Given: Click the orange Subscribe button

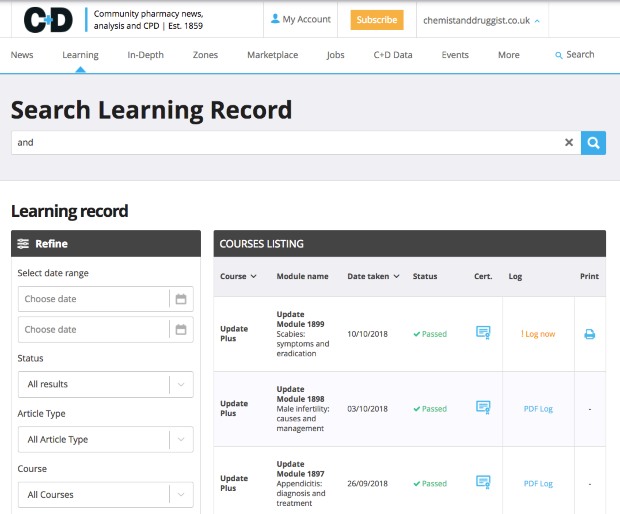Looking at the screenshot, I should point(376,20).
